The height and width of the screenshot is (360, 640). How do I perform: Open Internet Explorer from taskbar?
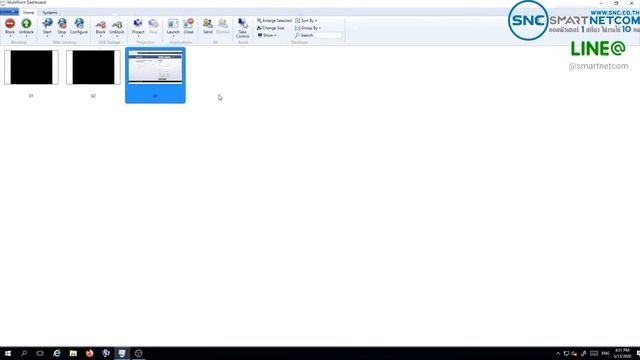57,353
